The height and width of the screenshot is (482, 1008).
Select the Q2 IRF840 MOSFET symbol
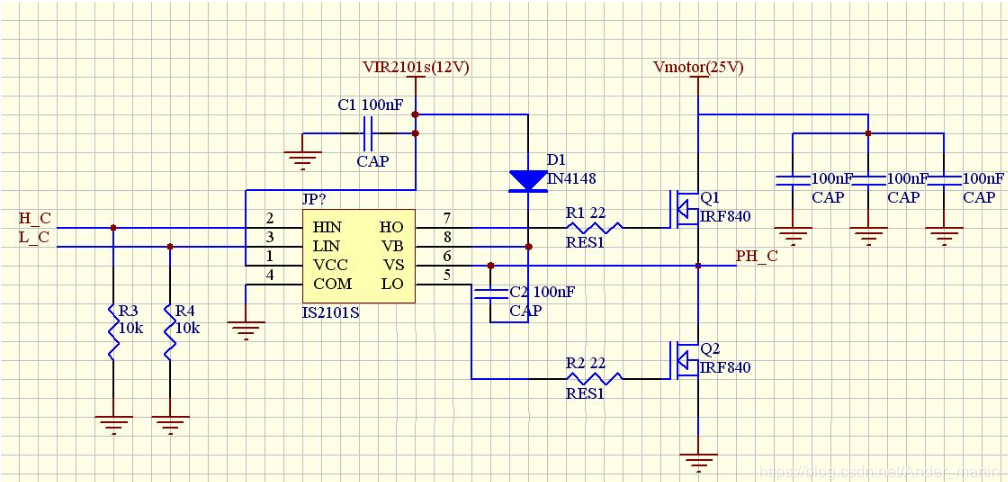pyautogui.click(x=684, y=359)
